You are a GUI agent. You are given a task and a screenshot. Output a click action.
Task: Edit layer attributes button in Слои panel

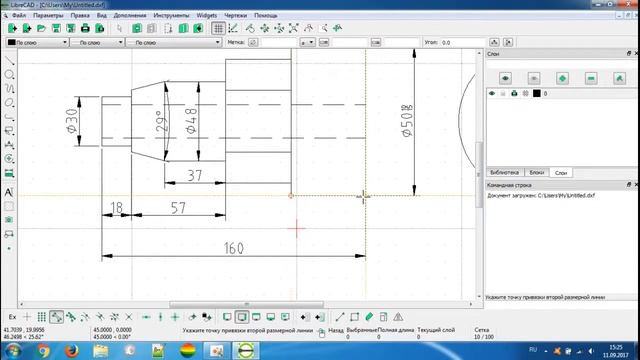tap(620, 78)
